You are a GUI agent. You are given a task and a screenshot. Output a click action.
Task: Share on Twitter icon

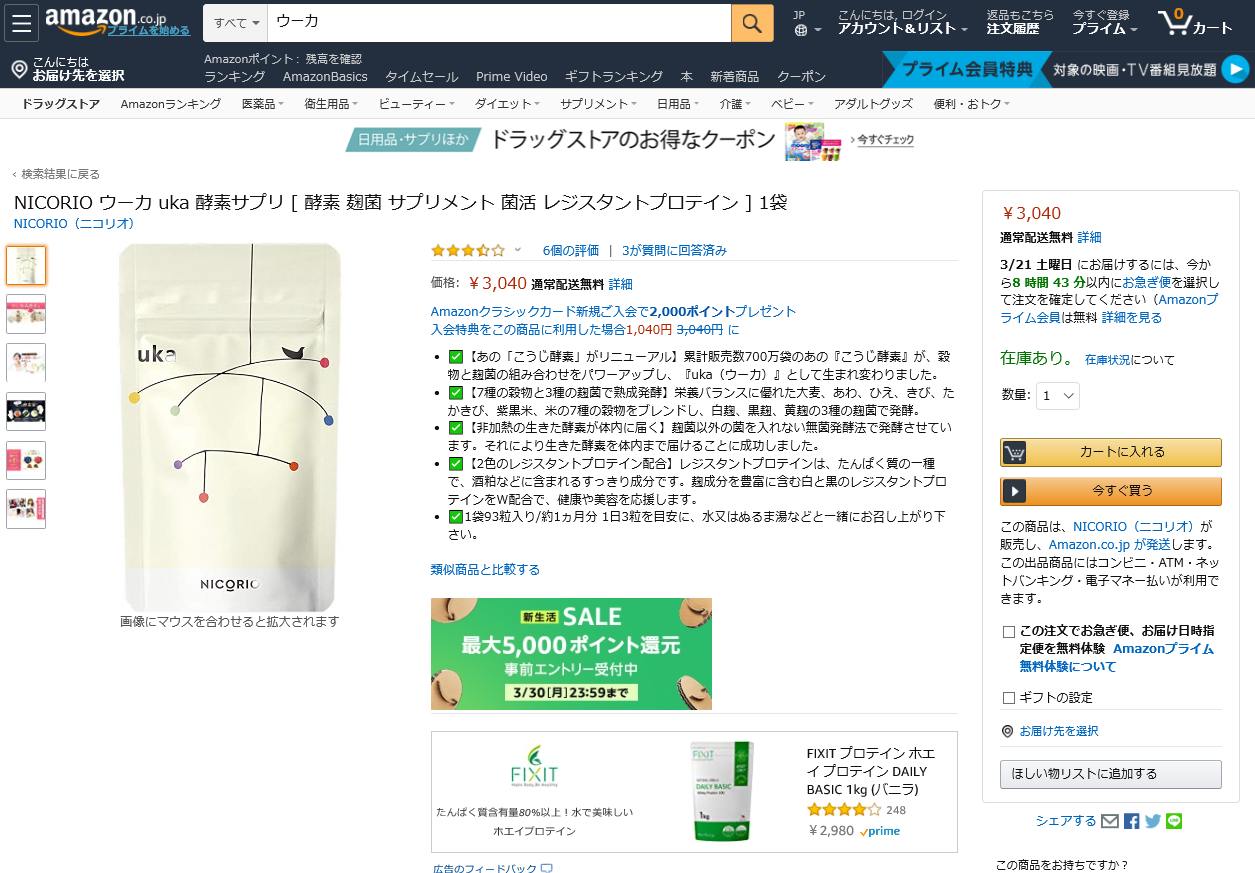[1153, 821]
